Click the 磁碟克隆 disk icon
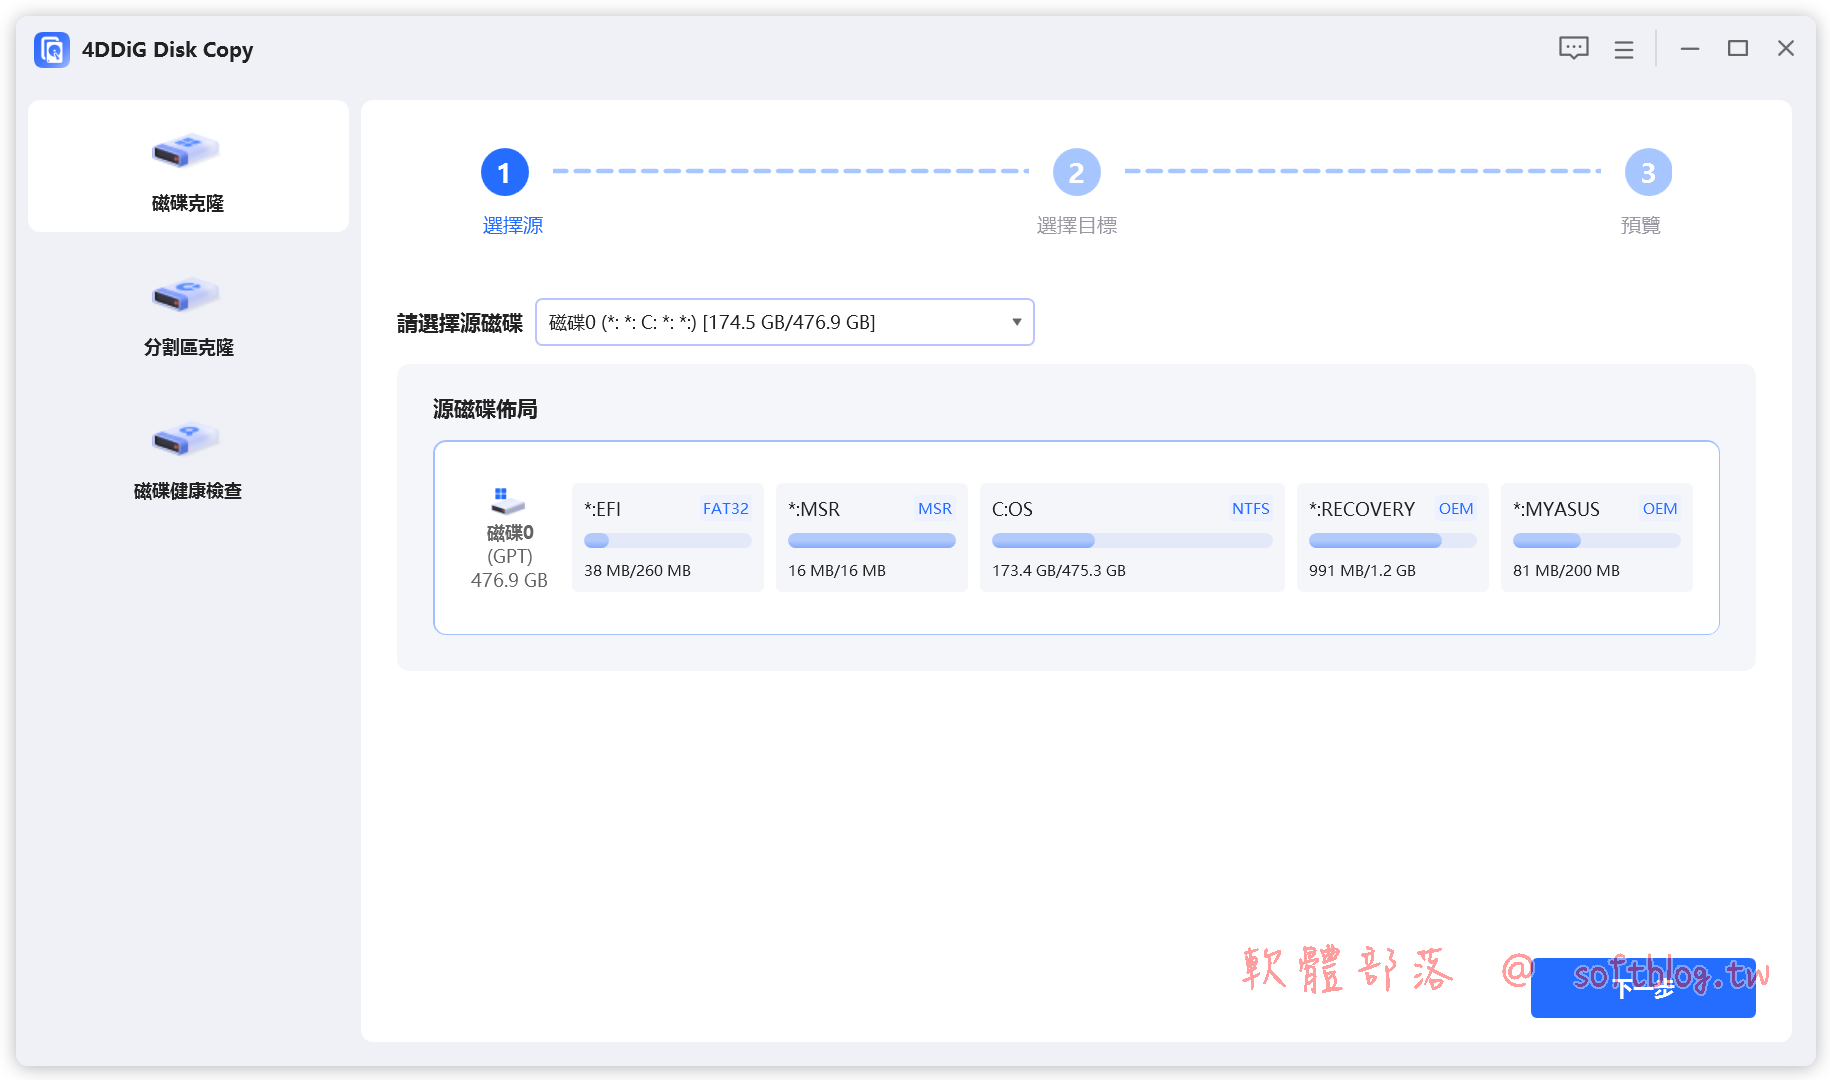 coord(186,152)
